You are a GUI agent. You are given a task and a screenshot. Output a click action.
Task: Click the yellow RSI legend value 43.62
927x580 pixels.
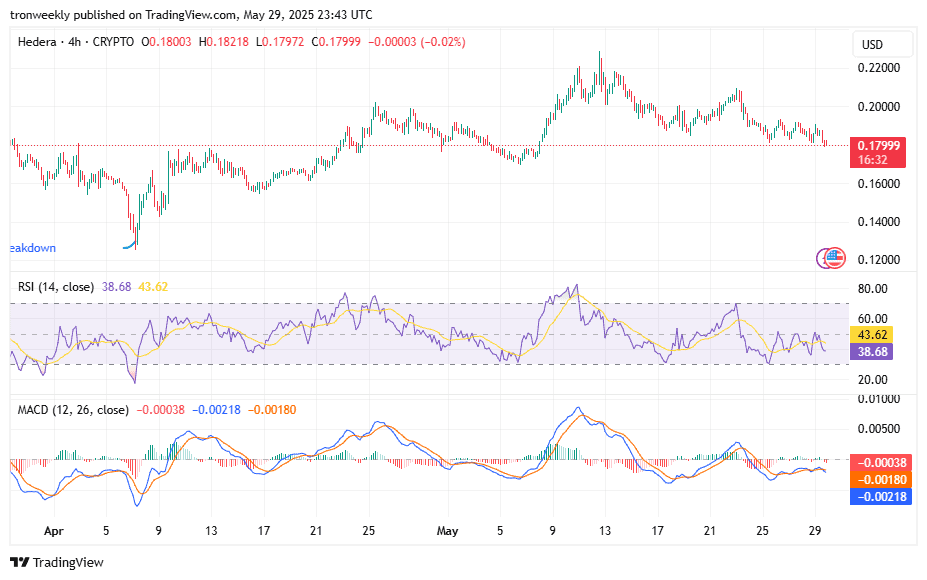tap(153, 287)
